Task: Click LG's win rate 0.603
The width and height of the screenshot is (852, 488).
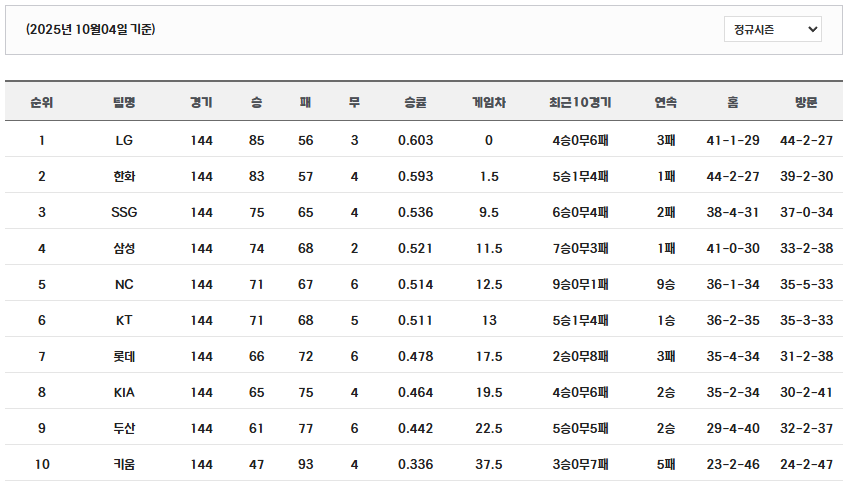Action: (415, 140)
